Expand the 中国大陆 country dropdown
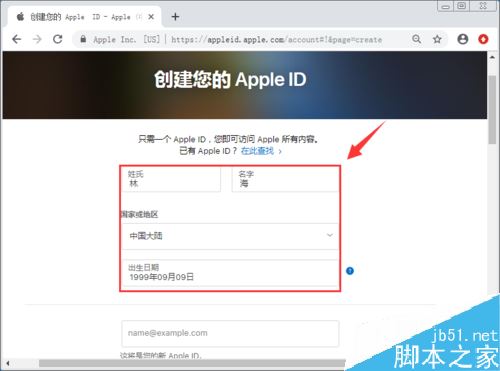The height and width of the screenshot is (371, 500). pos(230,236)
